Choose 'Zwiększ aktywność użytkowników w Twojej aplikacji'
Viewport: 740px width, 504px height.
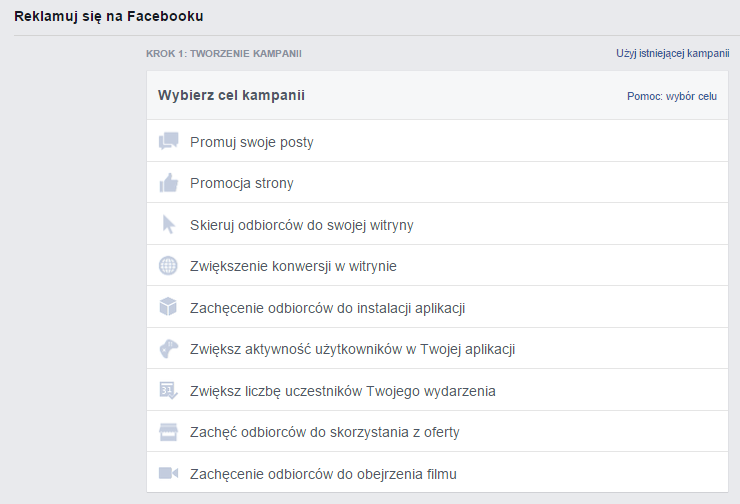(x=437, y=349)
